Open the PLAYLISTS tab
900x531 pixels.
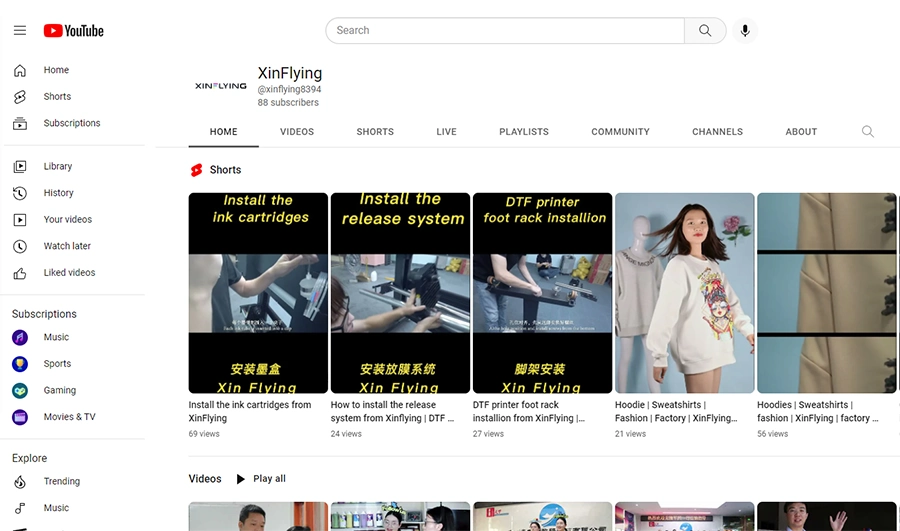coord(524,131)
